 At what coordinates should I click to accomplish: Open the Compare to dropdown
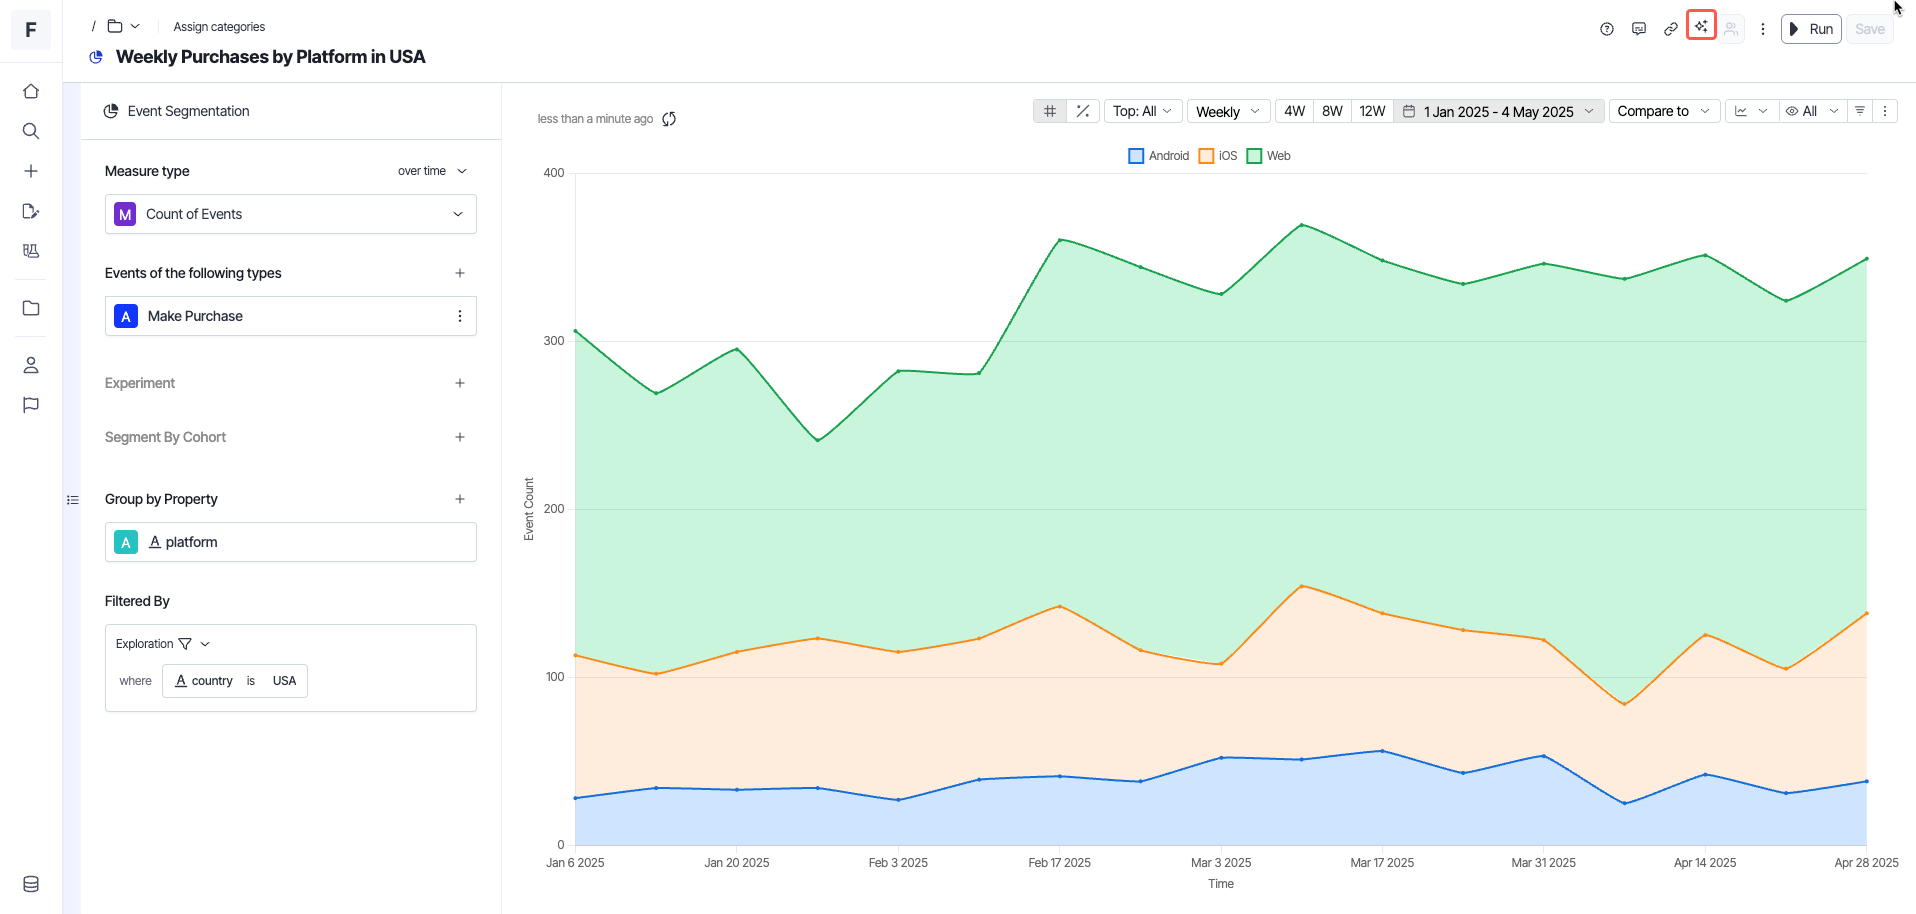1663,111
